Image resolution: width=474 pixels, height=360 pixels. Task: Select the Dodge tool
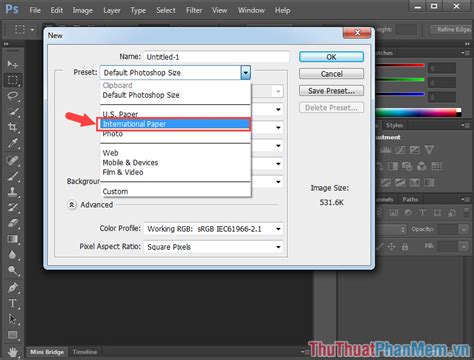point(13,270)
